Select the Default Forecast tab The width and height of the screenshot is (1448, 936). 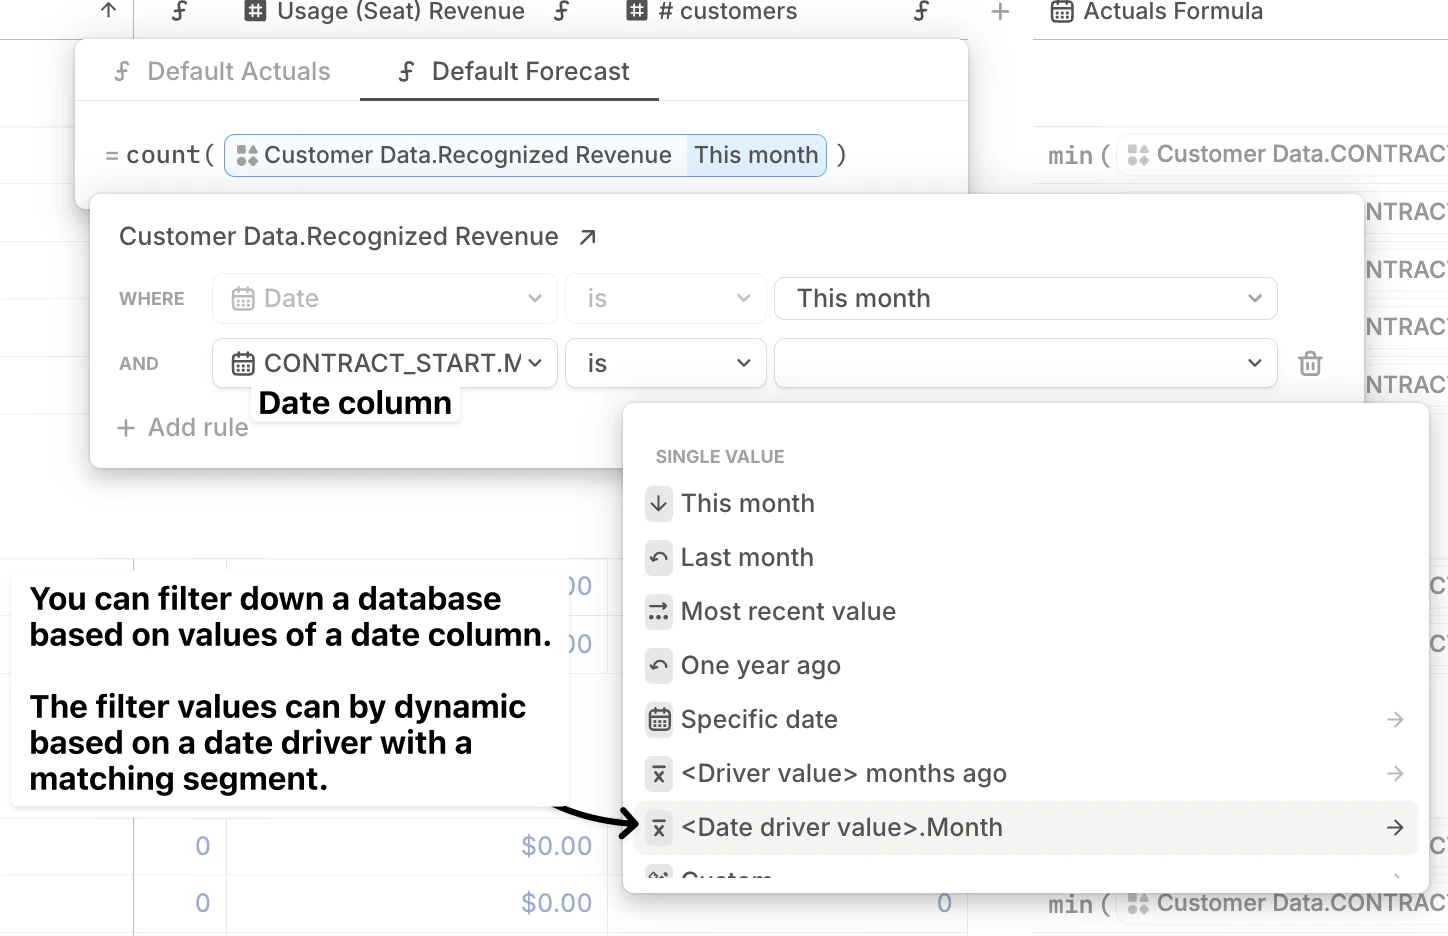[x=513, y=72]
